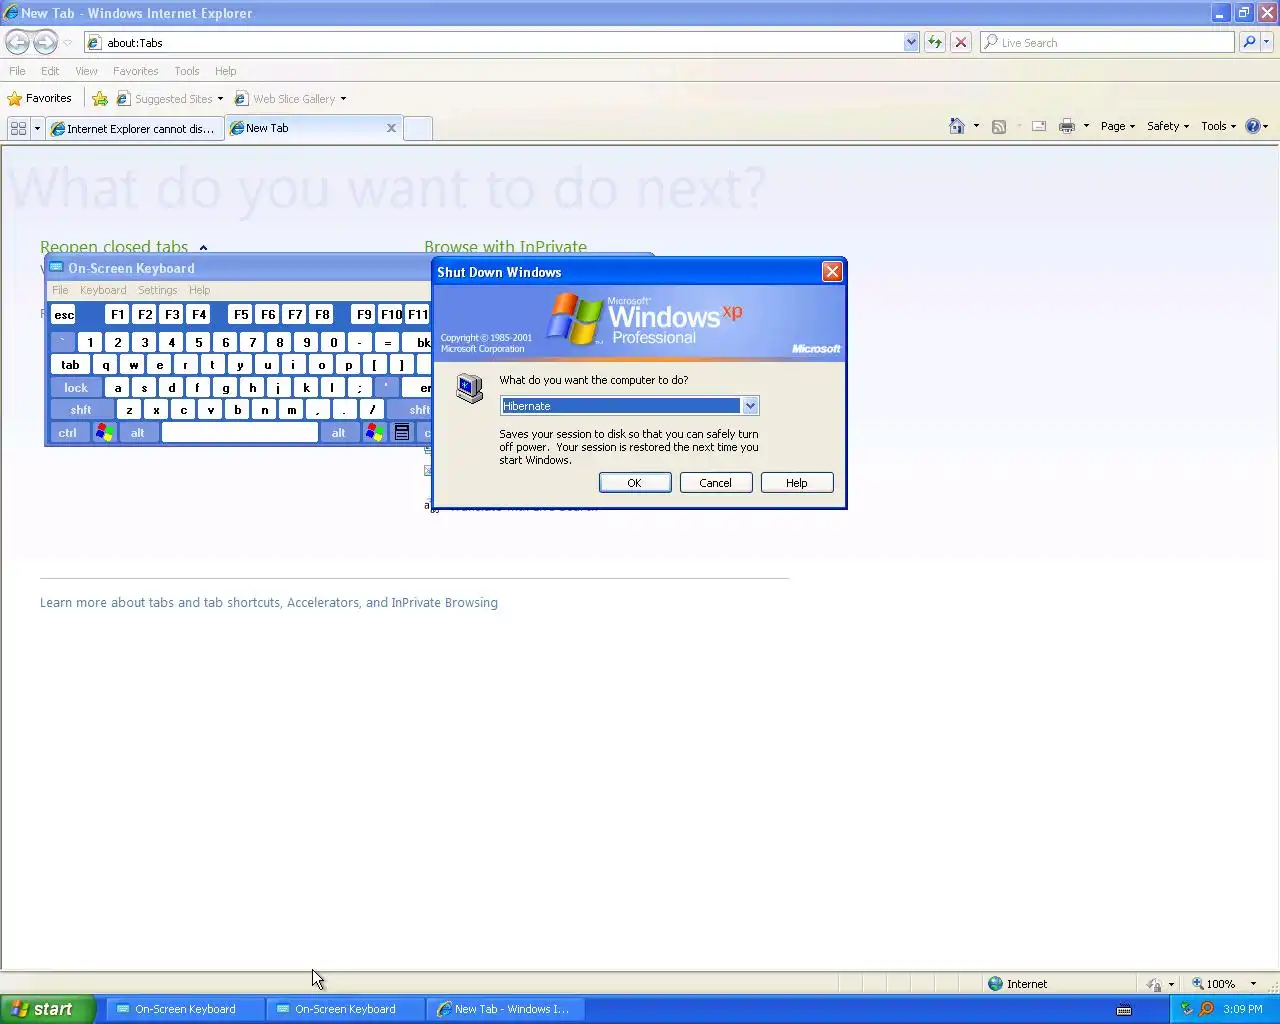The image size is (1280, 1024).
Task: Click the Start button
Action: tap(47, 1009)
